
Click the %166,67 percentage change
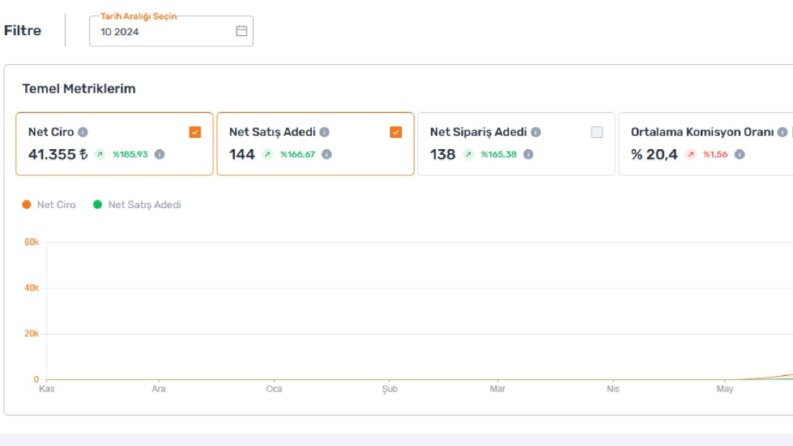click(297, 154)
